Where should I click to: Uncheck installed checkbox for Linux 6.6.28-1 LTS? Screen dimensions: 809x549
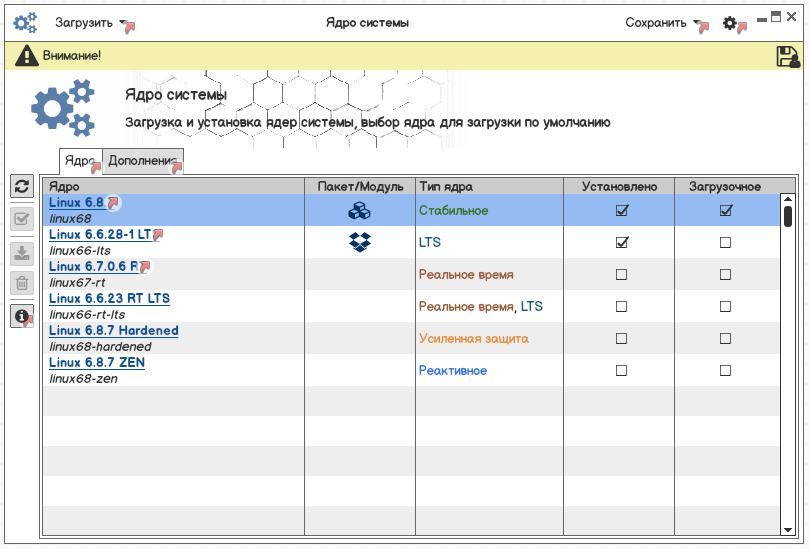(621, 243)
